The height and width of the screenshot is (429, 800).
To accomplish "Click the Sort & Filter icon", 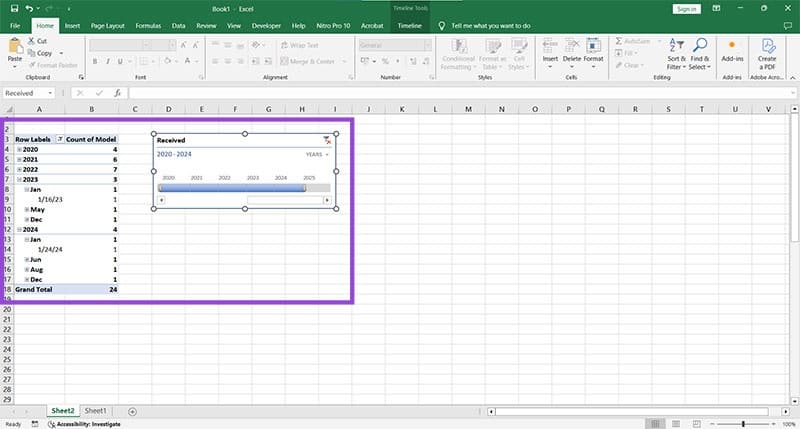I will (675, 52).
